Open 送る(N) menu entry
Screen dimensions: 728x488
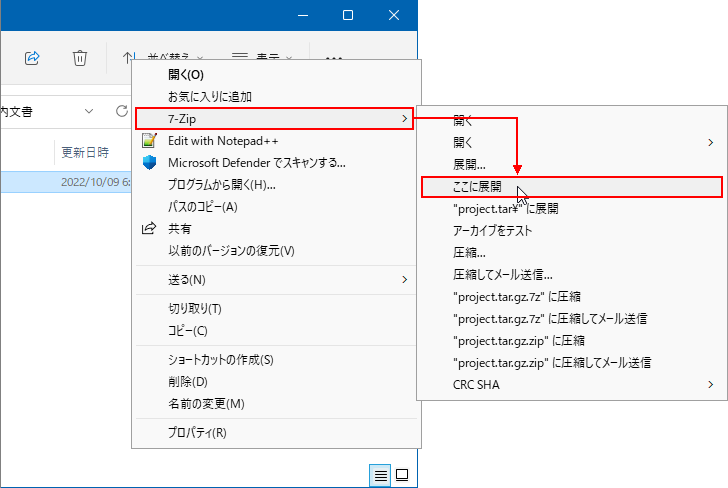(x=277, y=280)
